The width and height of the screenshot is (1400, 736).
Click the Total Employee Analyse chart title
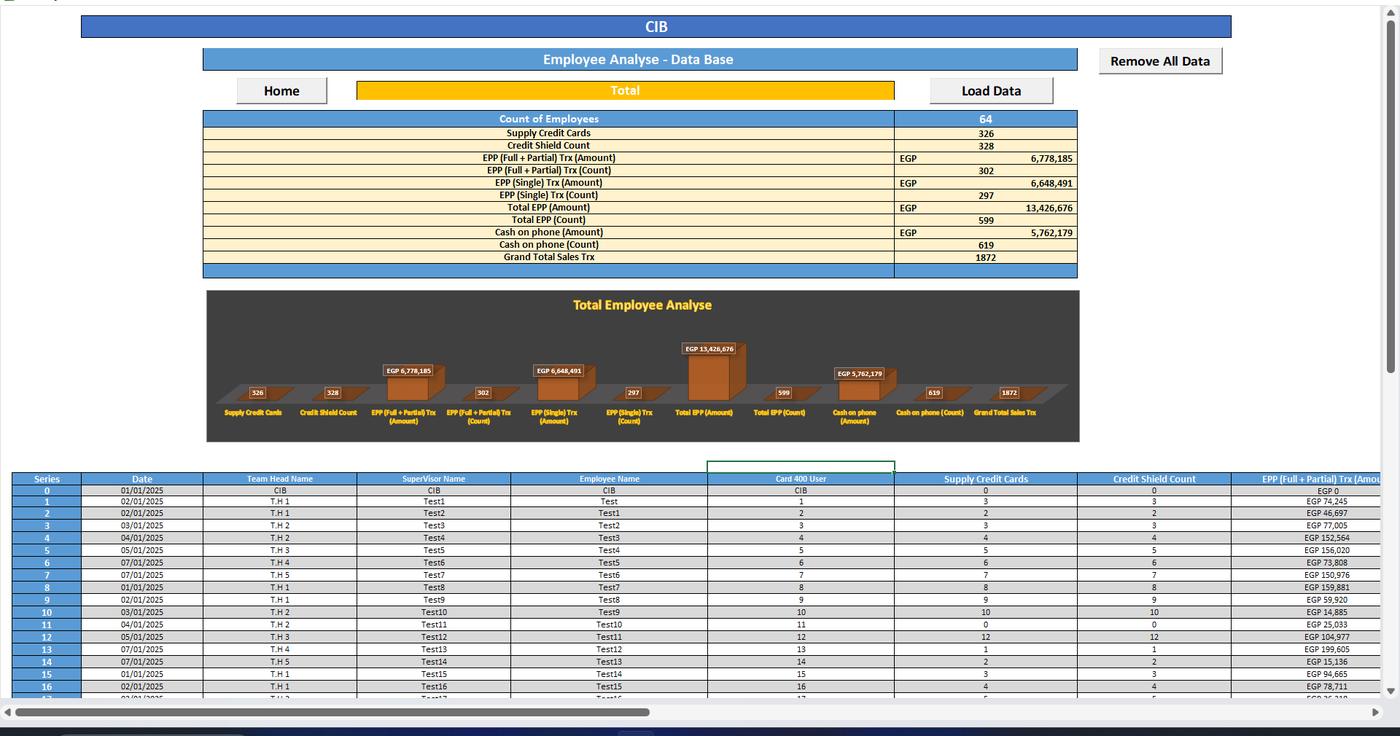pyautogui.click(x=642, y=305)
